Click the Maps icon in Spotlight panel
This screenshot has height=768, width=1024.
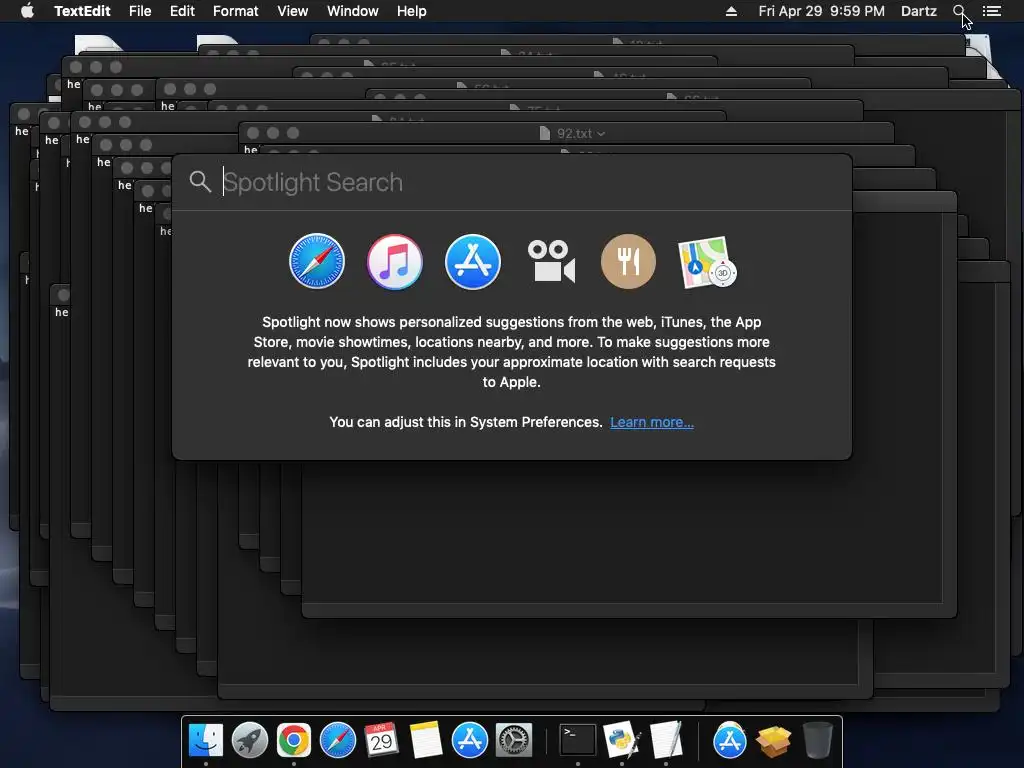tap(707, 262)
